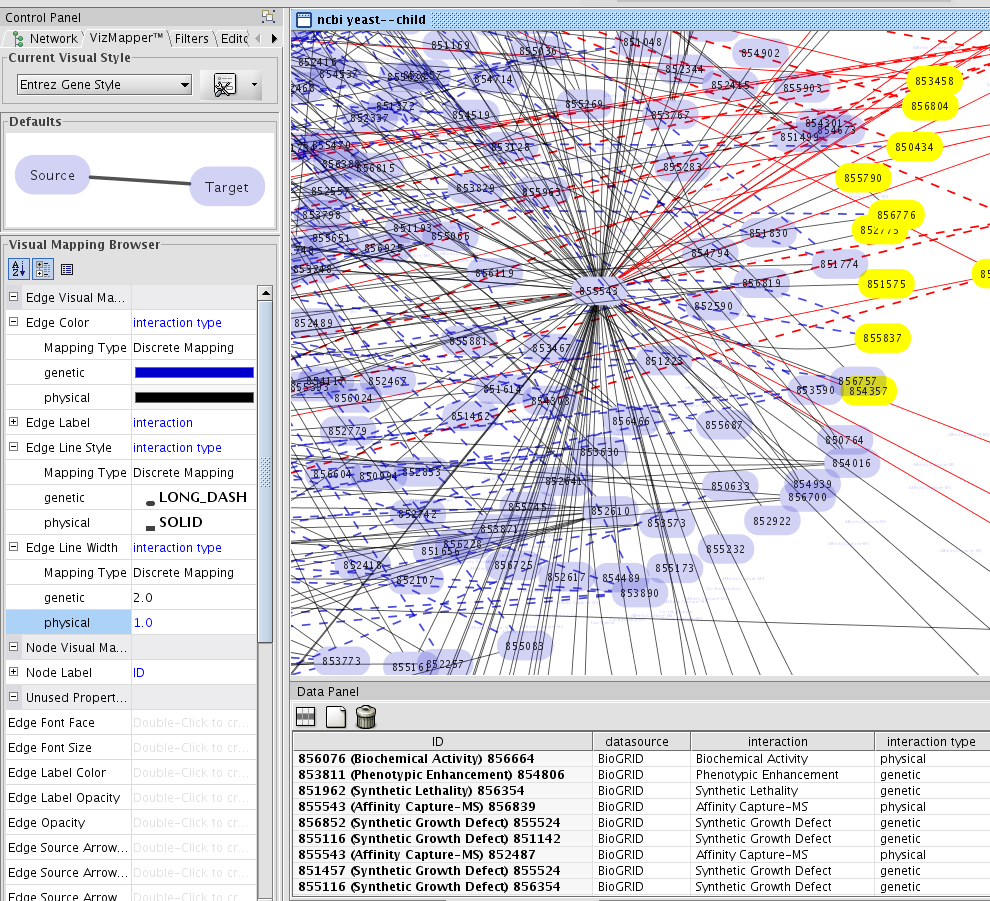The height and width of the screenshot is (901, 990).
Task: Click Target node in Defaults preview
Action: 227,187
